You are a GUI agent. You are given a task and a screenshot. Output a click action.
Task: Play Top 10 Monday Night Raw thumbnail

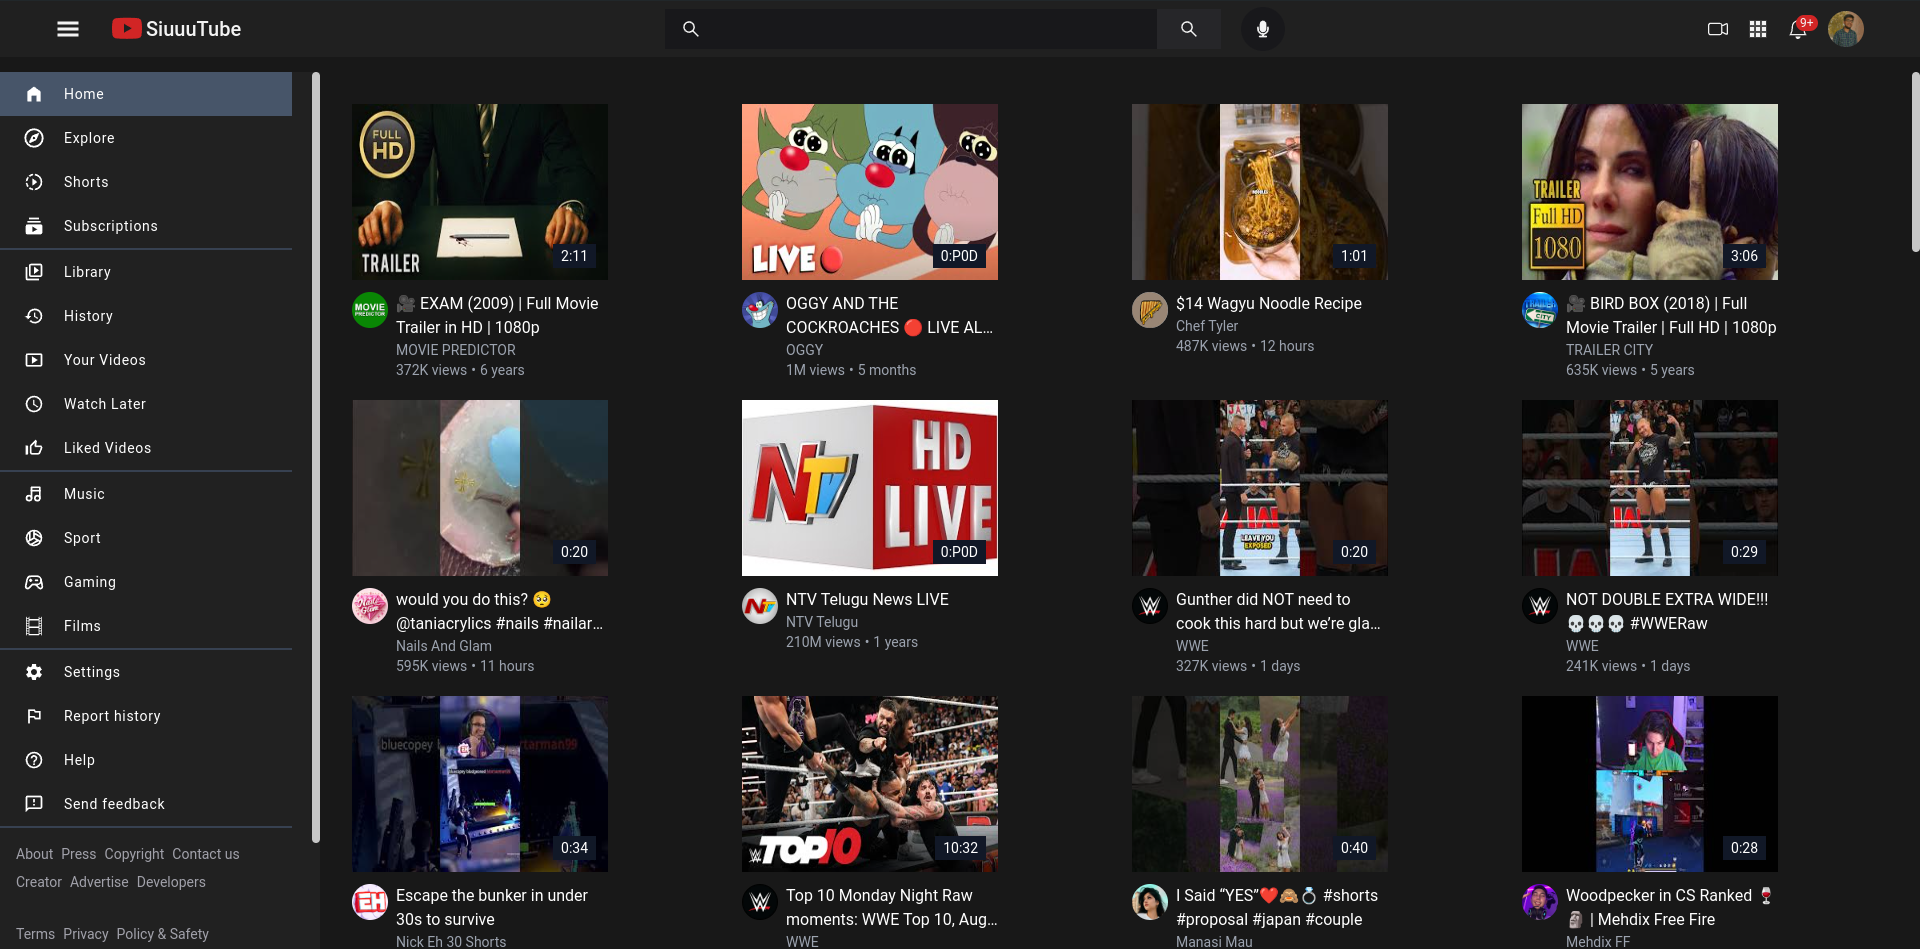click(870, 784)
